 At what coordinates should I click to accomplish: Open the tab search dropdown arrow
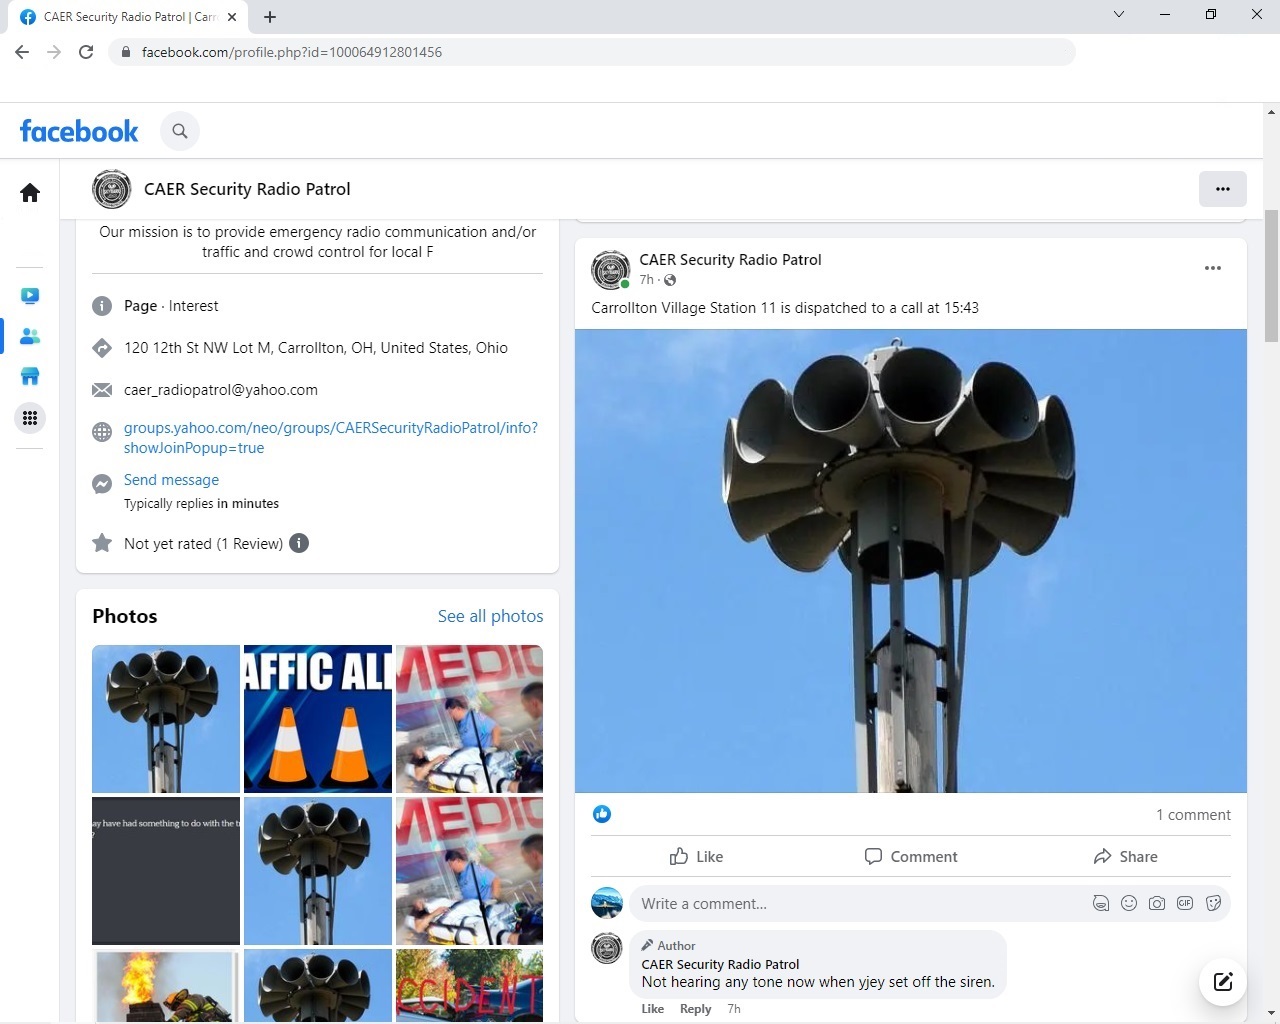[x=1119, y=15]
